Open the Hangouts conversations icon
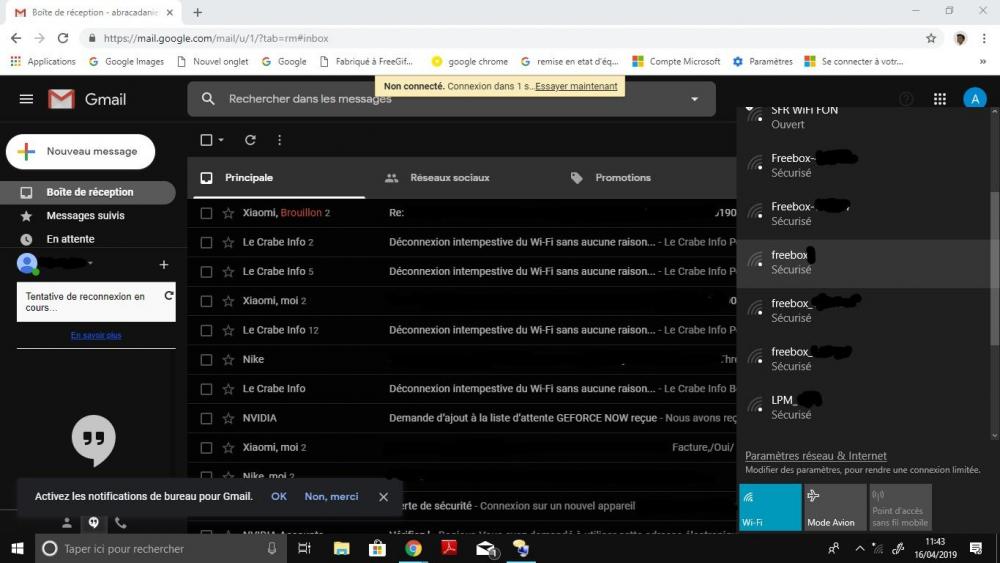1000x563 pixels. click(x=94, y=522)
